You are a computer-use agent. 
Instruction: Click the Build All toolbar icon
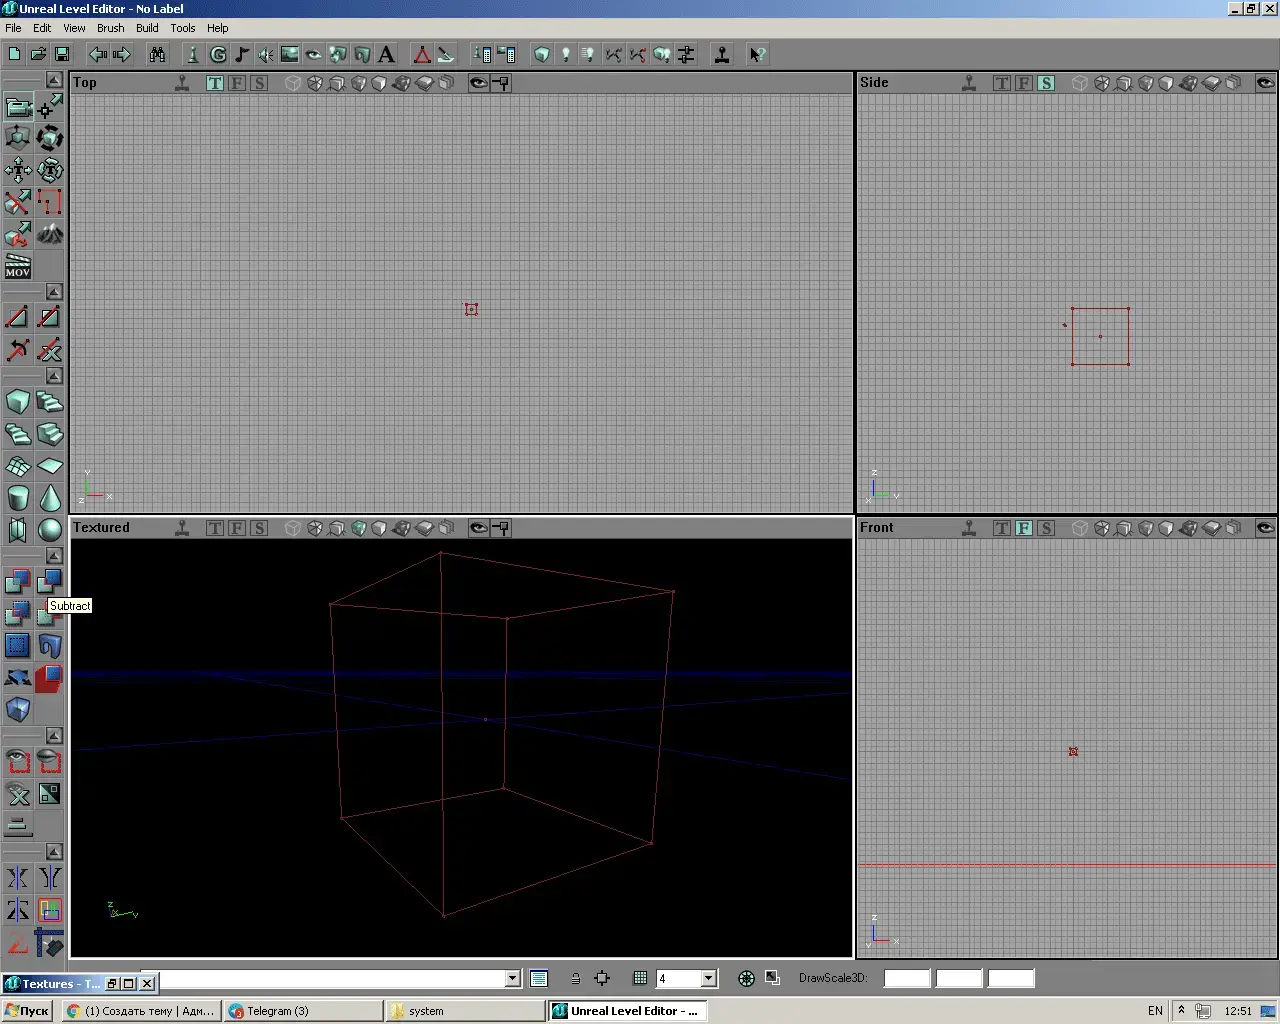661,54
